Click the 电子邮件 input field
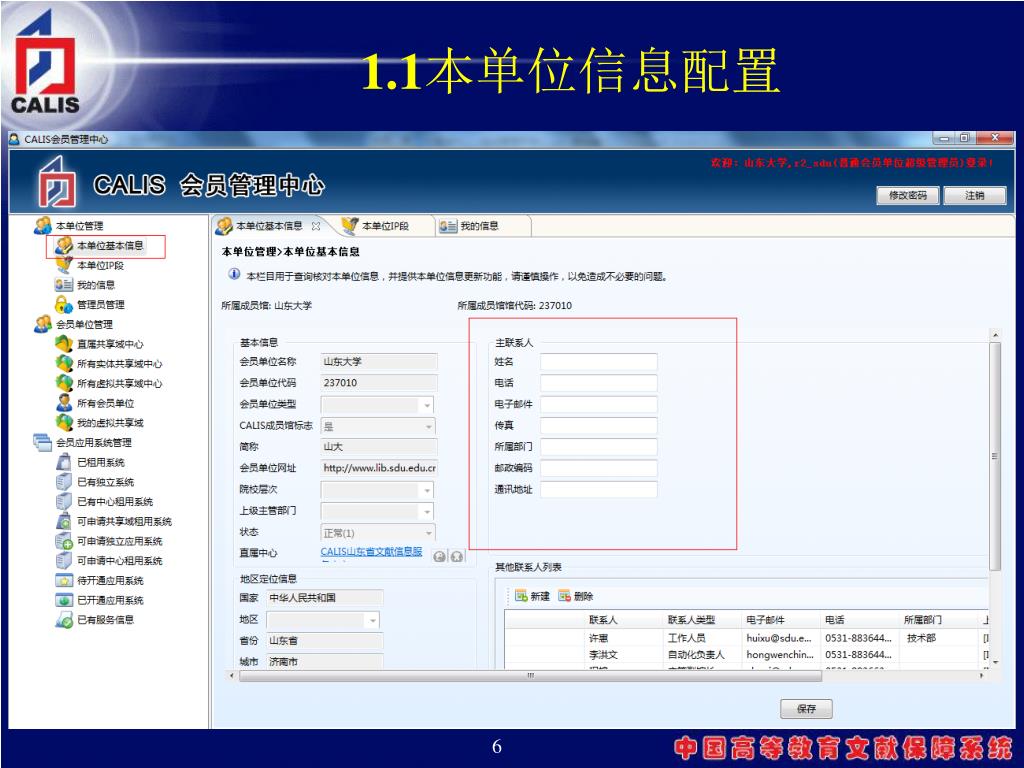1024x768 pixels. pos(598,404)
